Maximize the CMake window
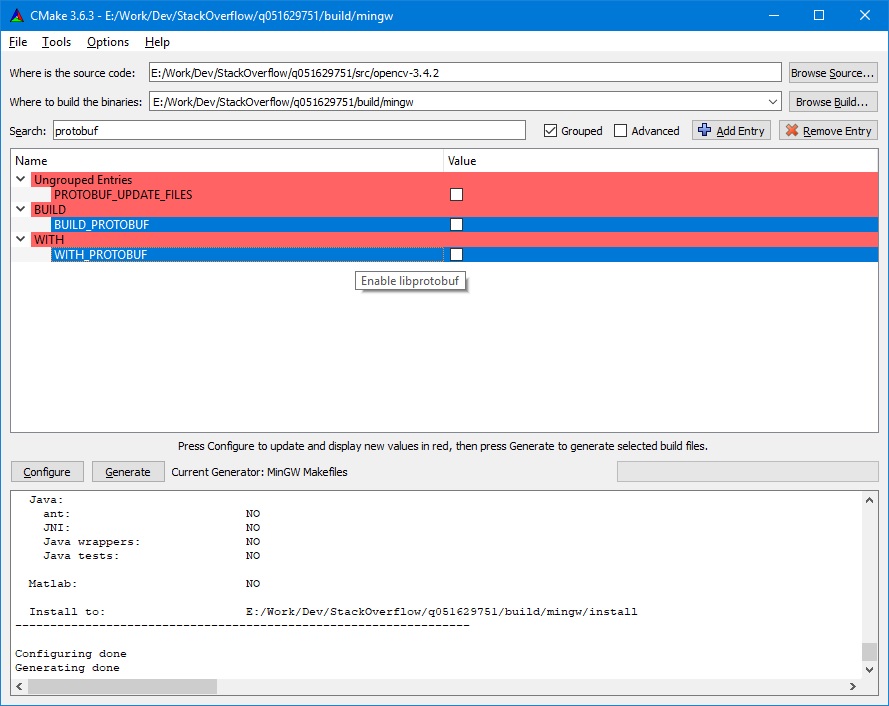This screenshot has height=706, width=889. (819, 15)
